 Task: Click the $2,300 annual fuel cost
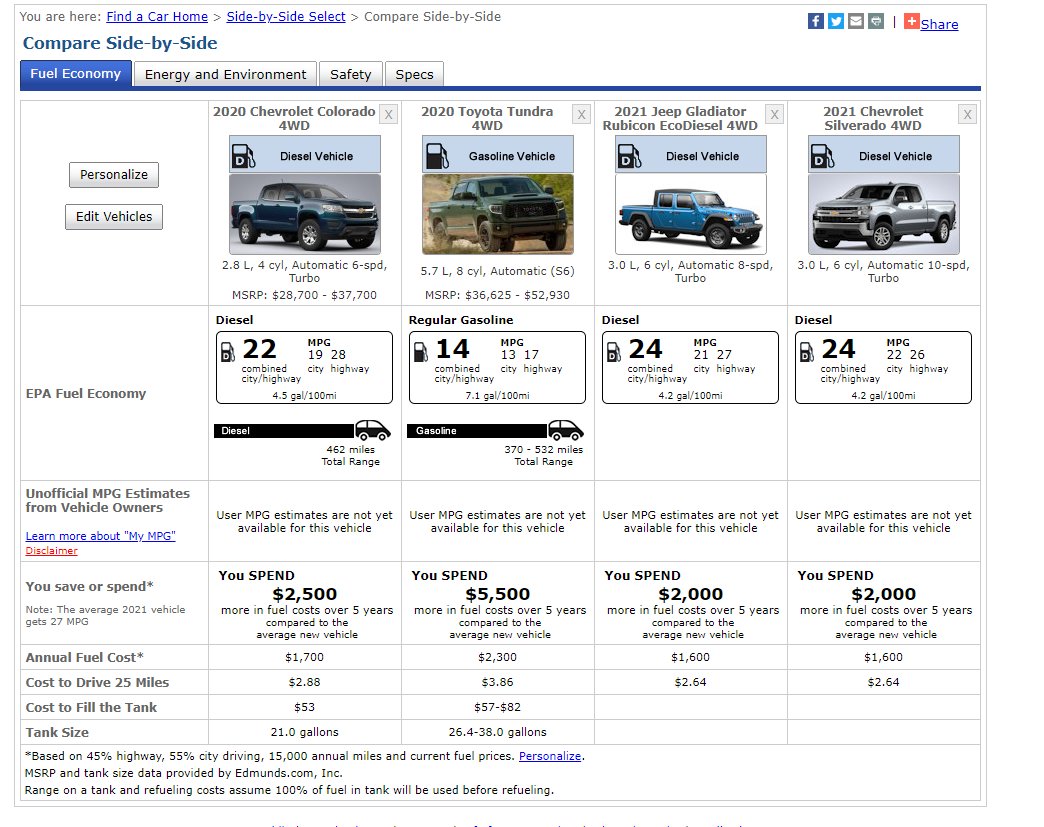click(497, 657)
